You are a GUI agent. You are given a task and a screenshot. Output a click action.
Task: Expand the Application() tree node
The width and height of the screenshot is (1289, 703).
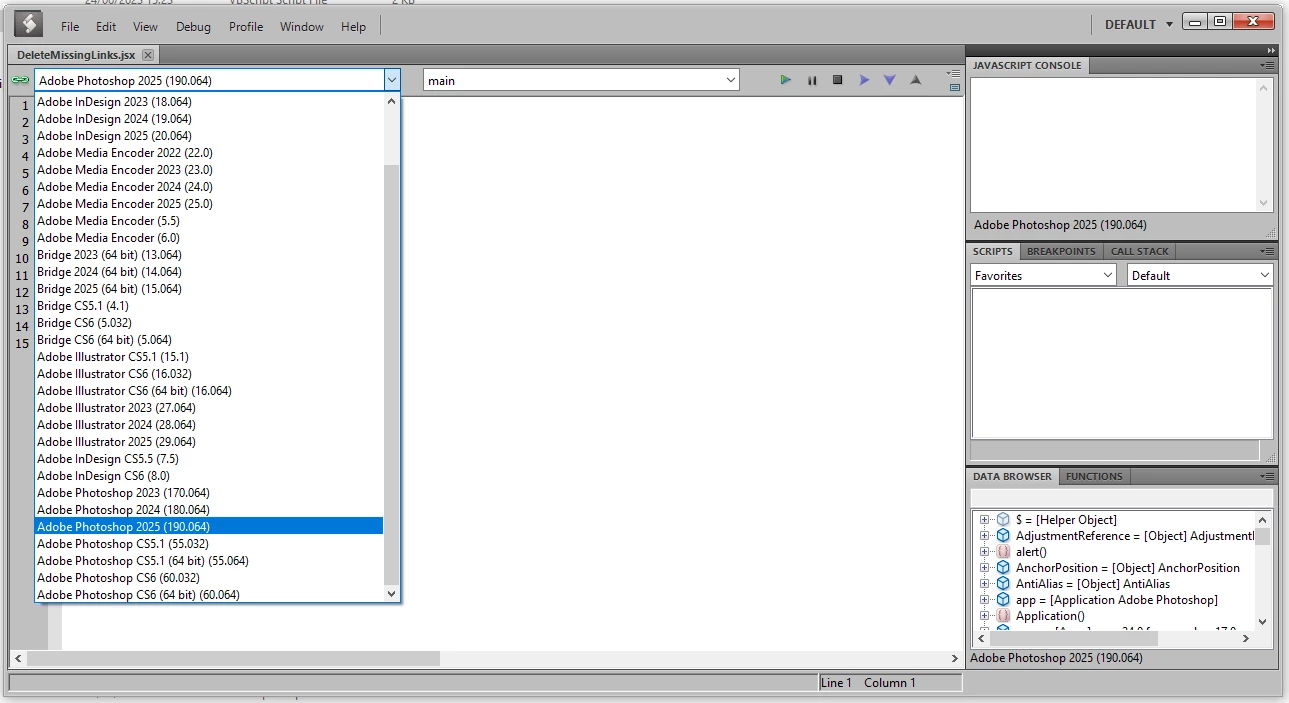click(984, 616)
